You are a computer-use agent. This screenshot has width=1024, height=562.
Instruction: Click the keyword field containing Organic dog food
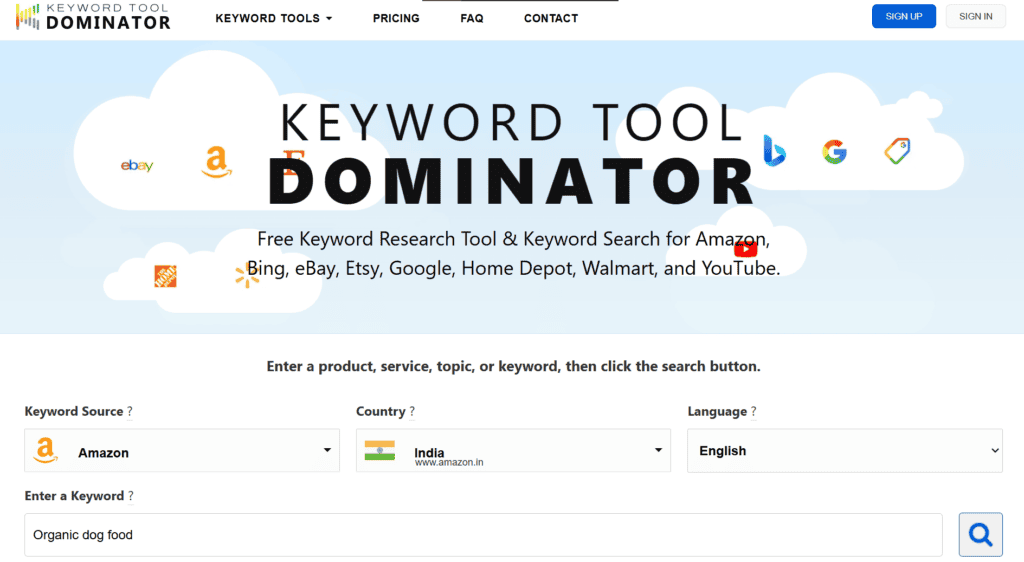(x=483, y=535)
